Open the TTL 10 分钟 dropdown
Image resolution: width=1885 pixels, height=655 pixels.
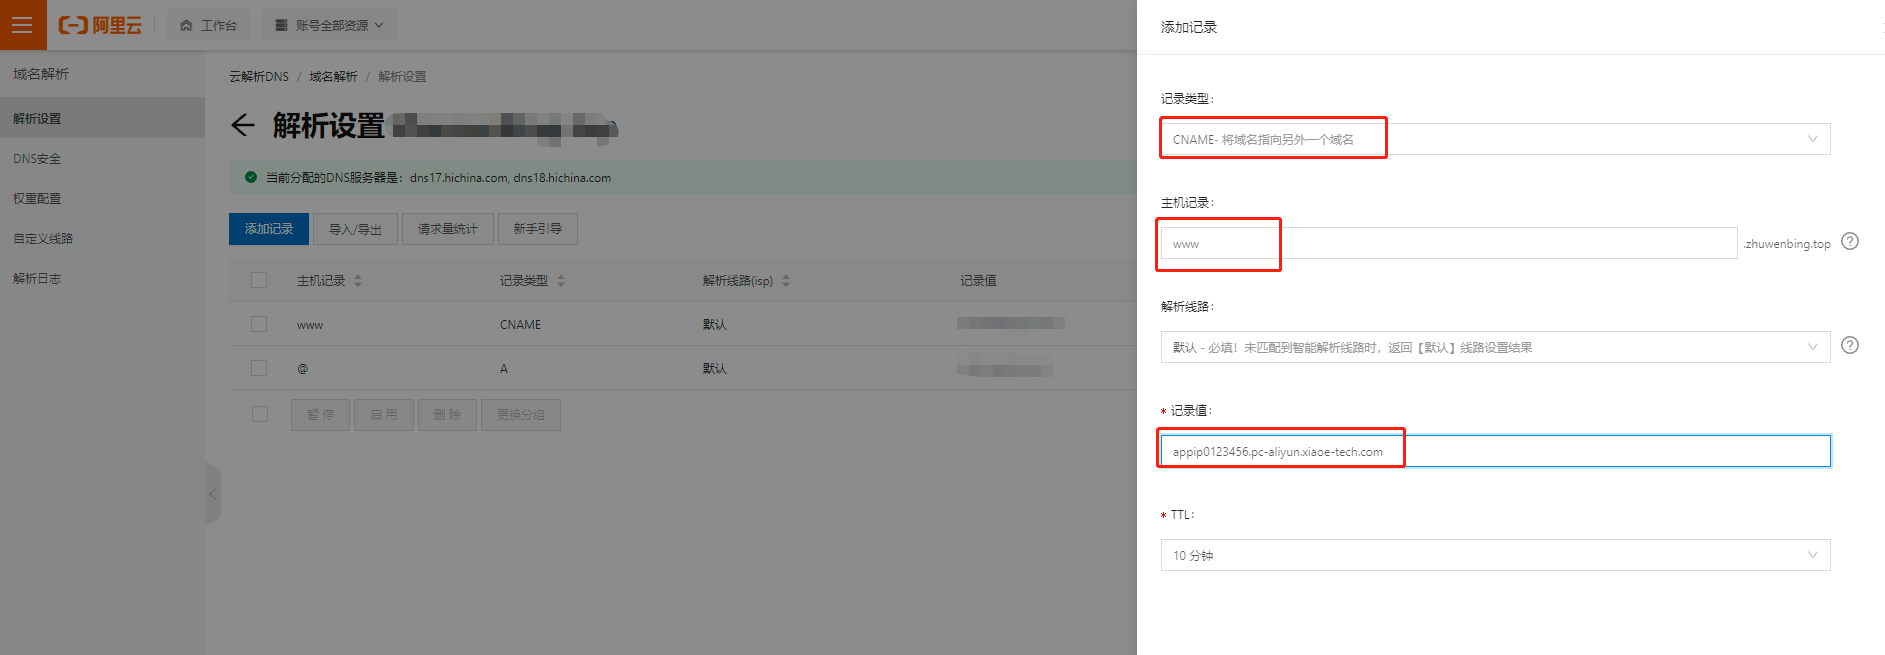click(1495, 555)
